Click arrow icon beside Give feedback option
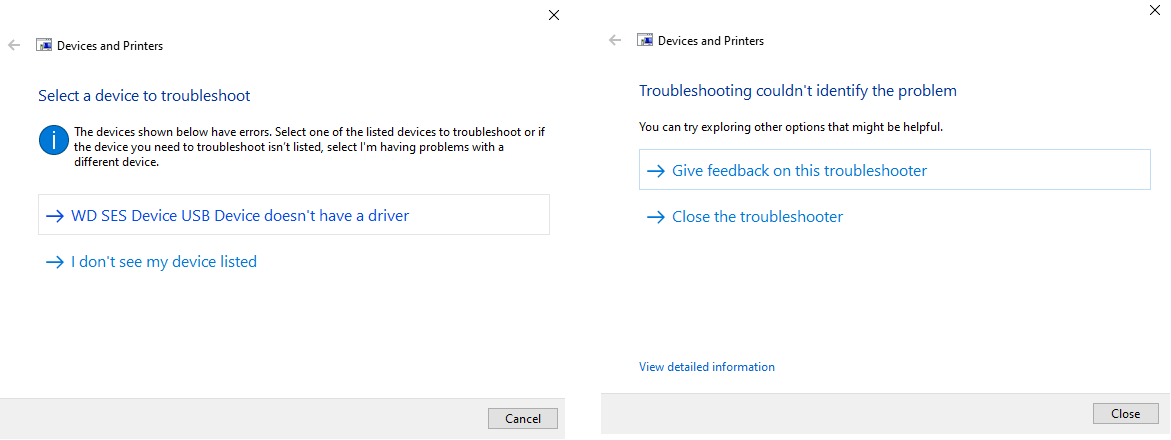 656,171
